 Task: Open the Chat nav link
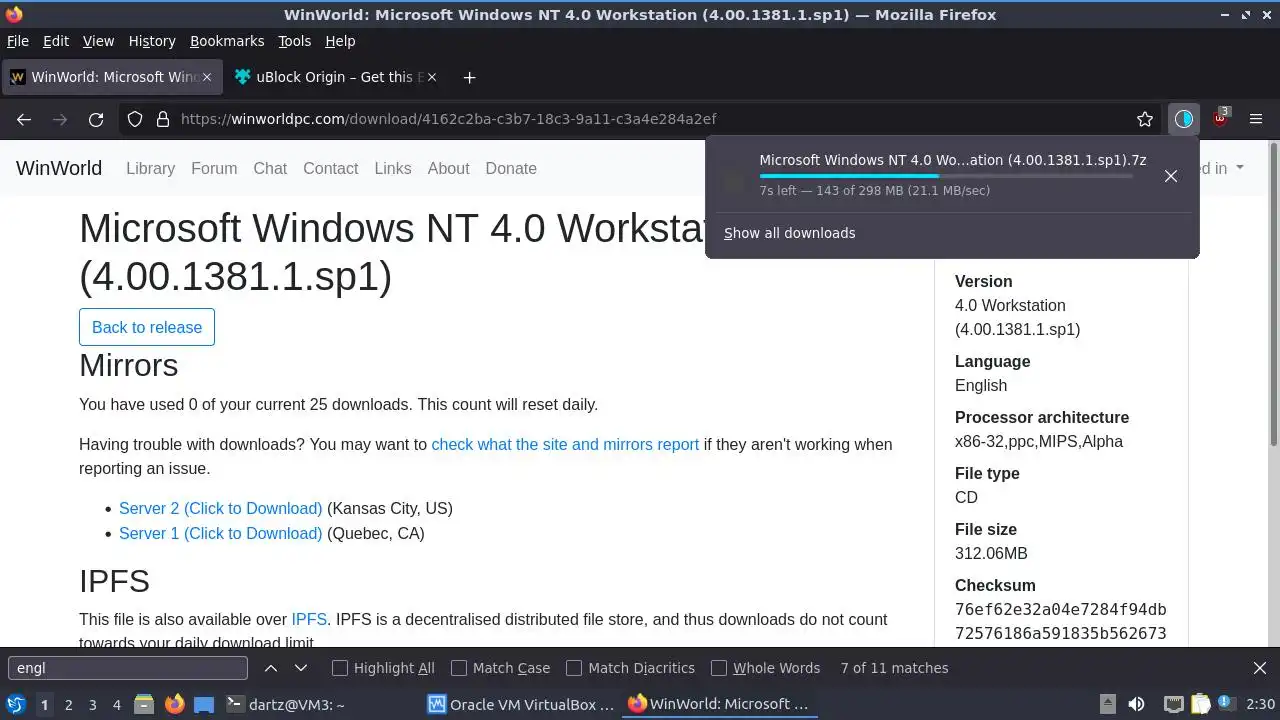coord(270,168)
